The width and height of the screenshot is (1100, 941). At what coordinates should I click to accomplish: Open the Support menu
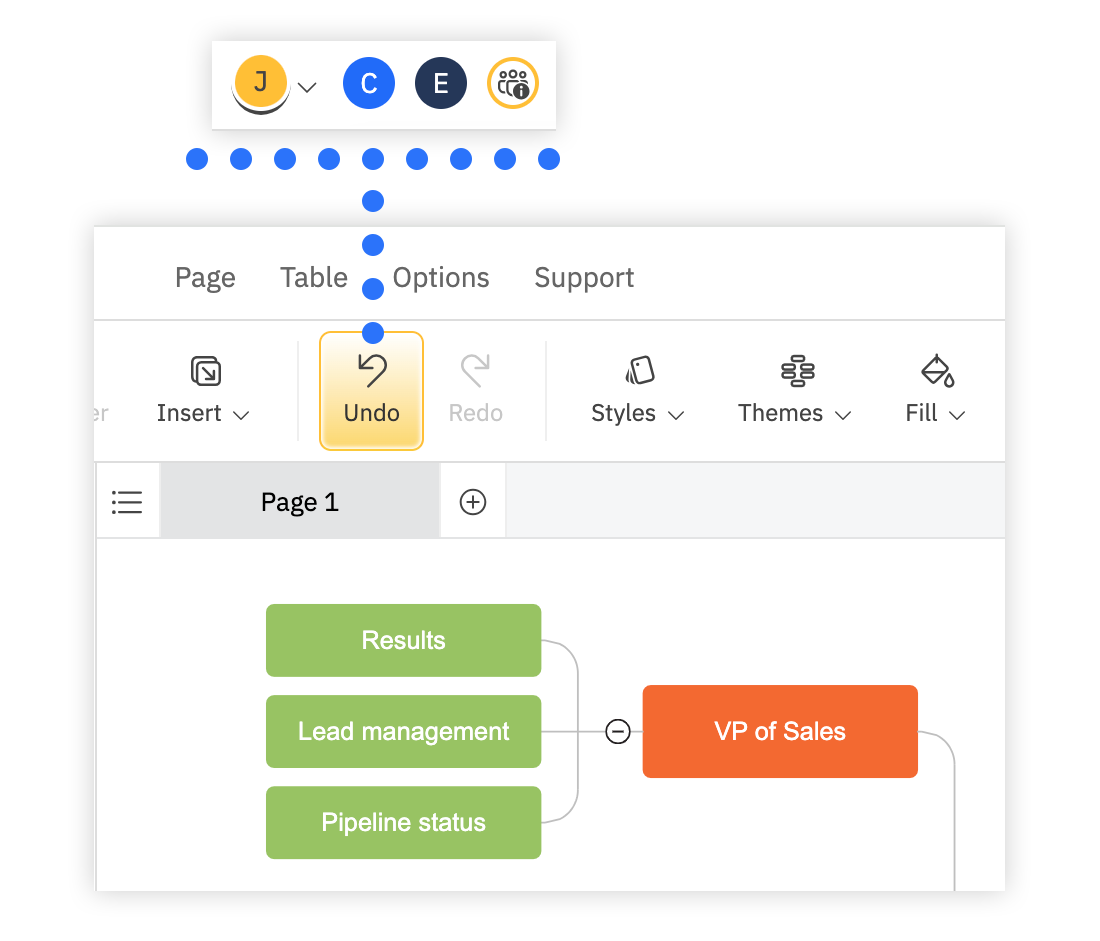click(584, 277)
